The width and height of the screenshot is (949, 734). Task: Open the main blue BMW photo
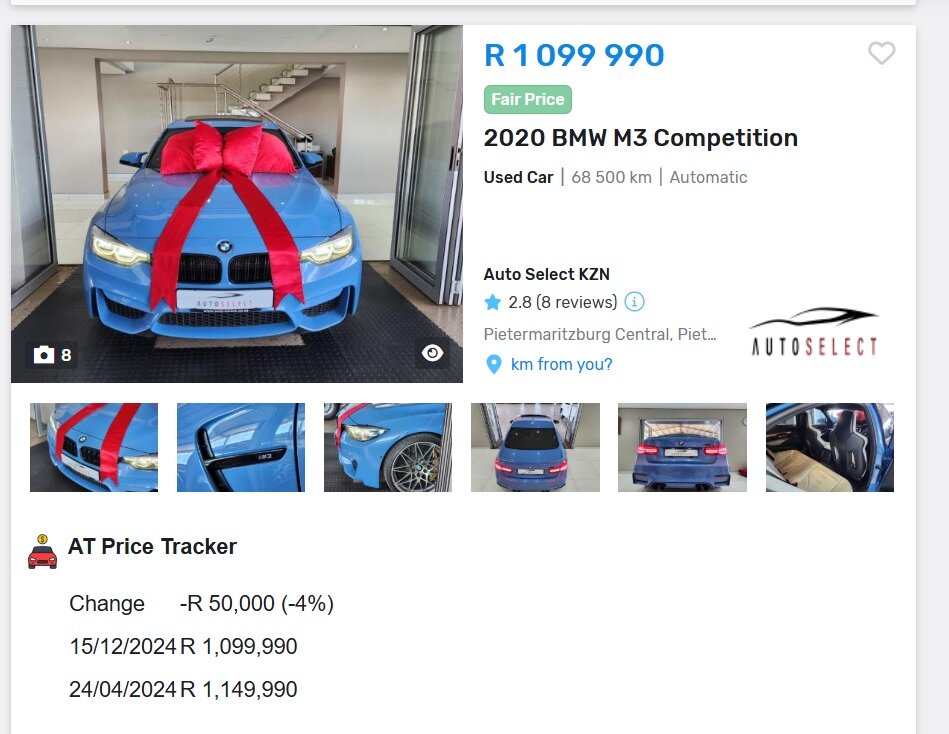[237, 204]
